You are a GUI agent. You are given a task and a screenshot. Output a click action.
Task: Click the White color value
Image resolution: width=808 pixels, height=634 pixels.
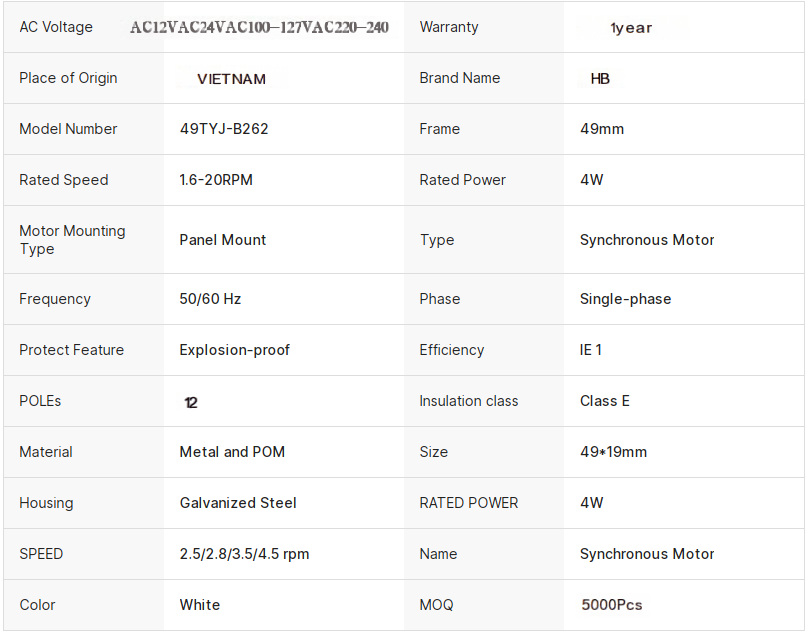(x=200, y=605)
